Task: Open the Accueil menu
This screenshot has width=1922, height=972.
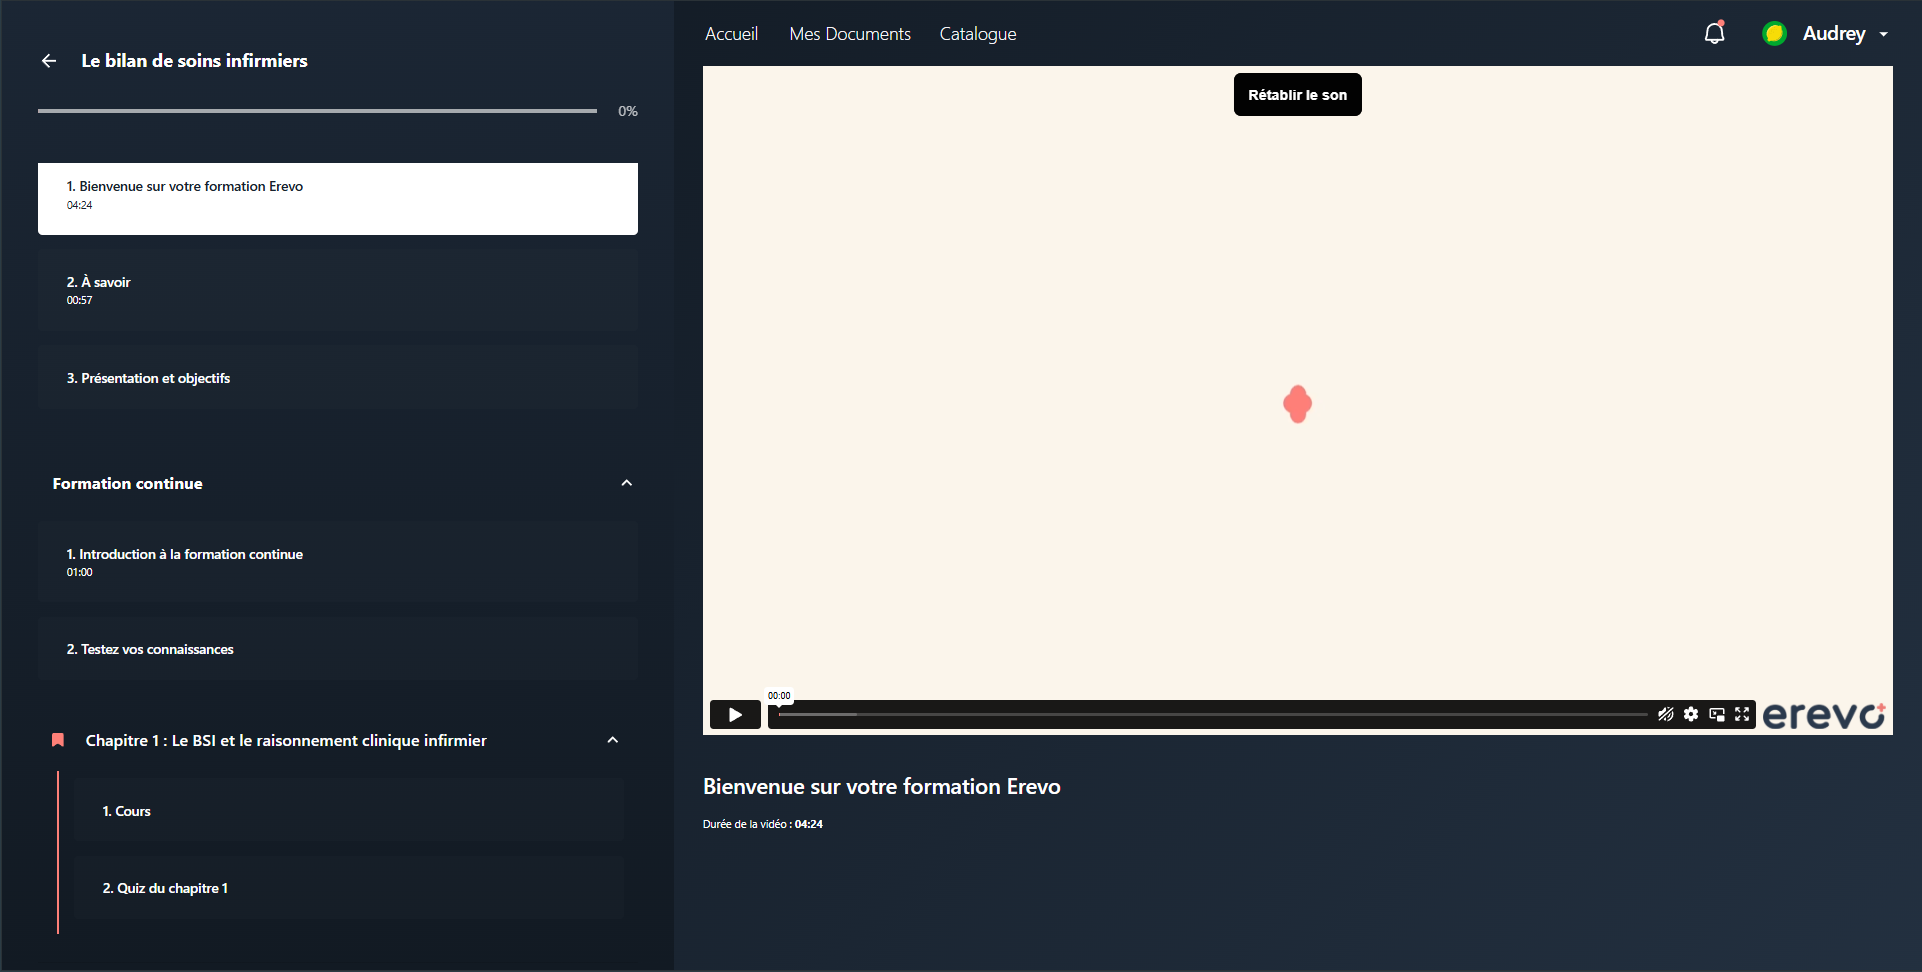Action: click(x=731, y=34)
